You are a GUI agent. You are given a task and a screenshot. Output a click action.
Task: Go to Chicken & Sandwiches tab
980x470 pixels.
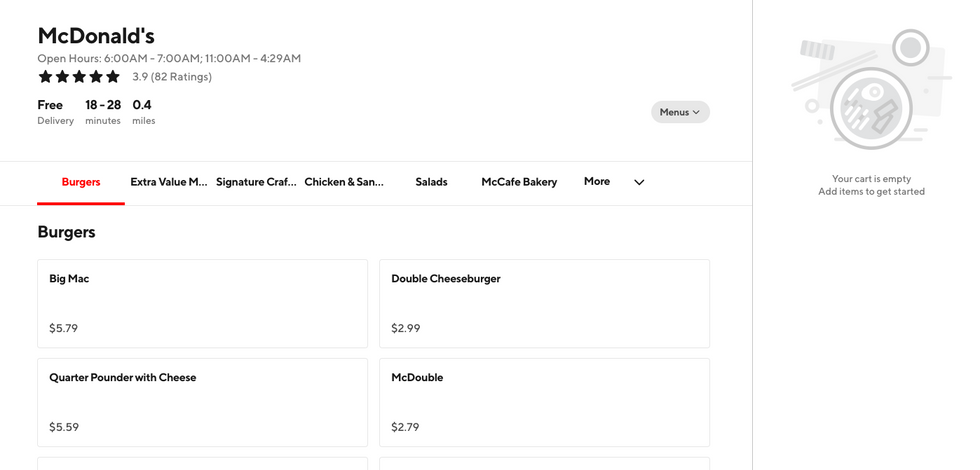pyautogui.click(x=344, y=182)
